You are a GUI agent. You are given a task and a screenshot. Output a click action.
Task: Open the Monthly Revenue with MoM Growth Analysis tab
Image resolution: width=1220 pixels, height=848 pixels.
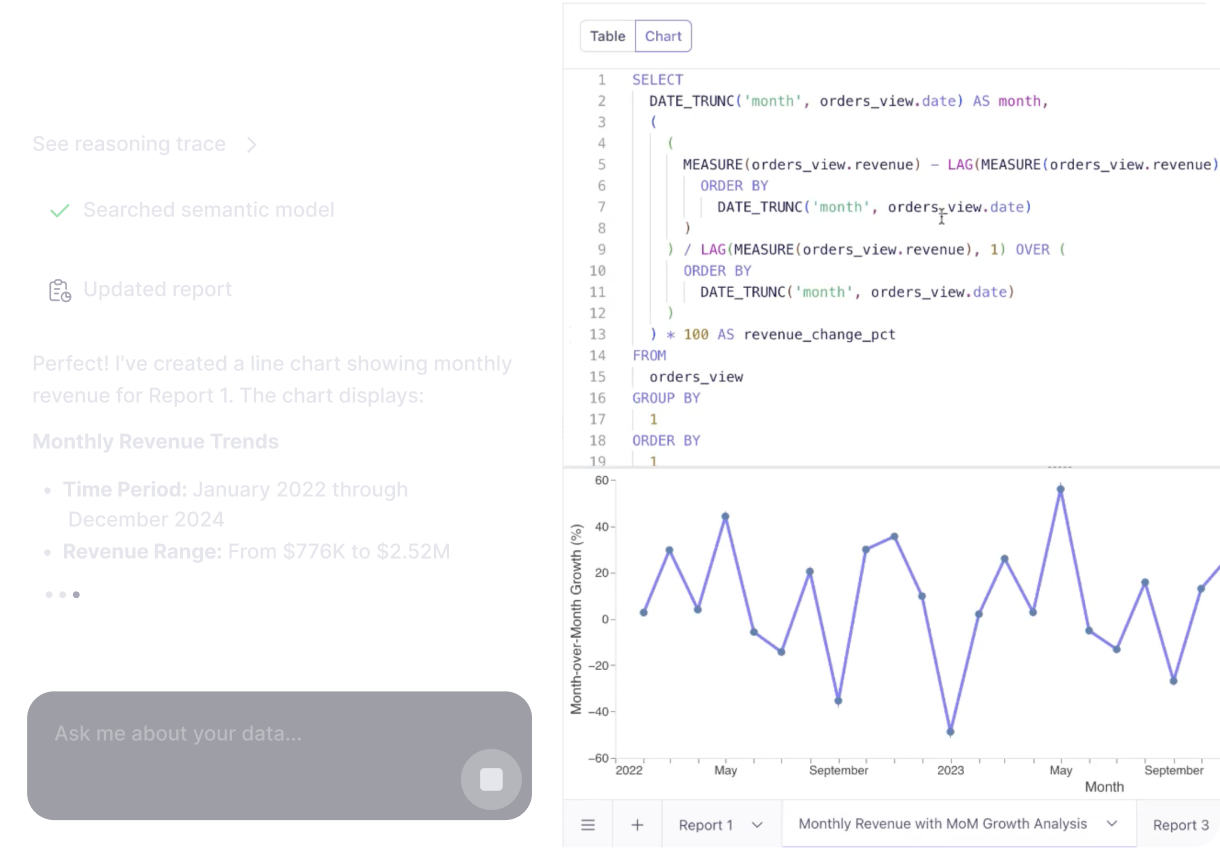tap(942, 824)
